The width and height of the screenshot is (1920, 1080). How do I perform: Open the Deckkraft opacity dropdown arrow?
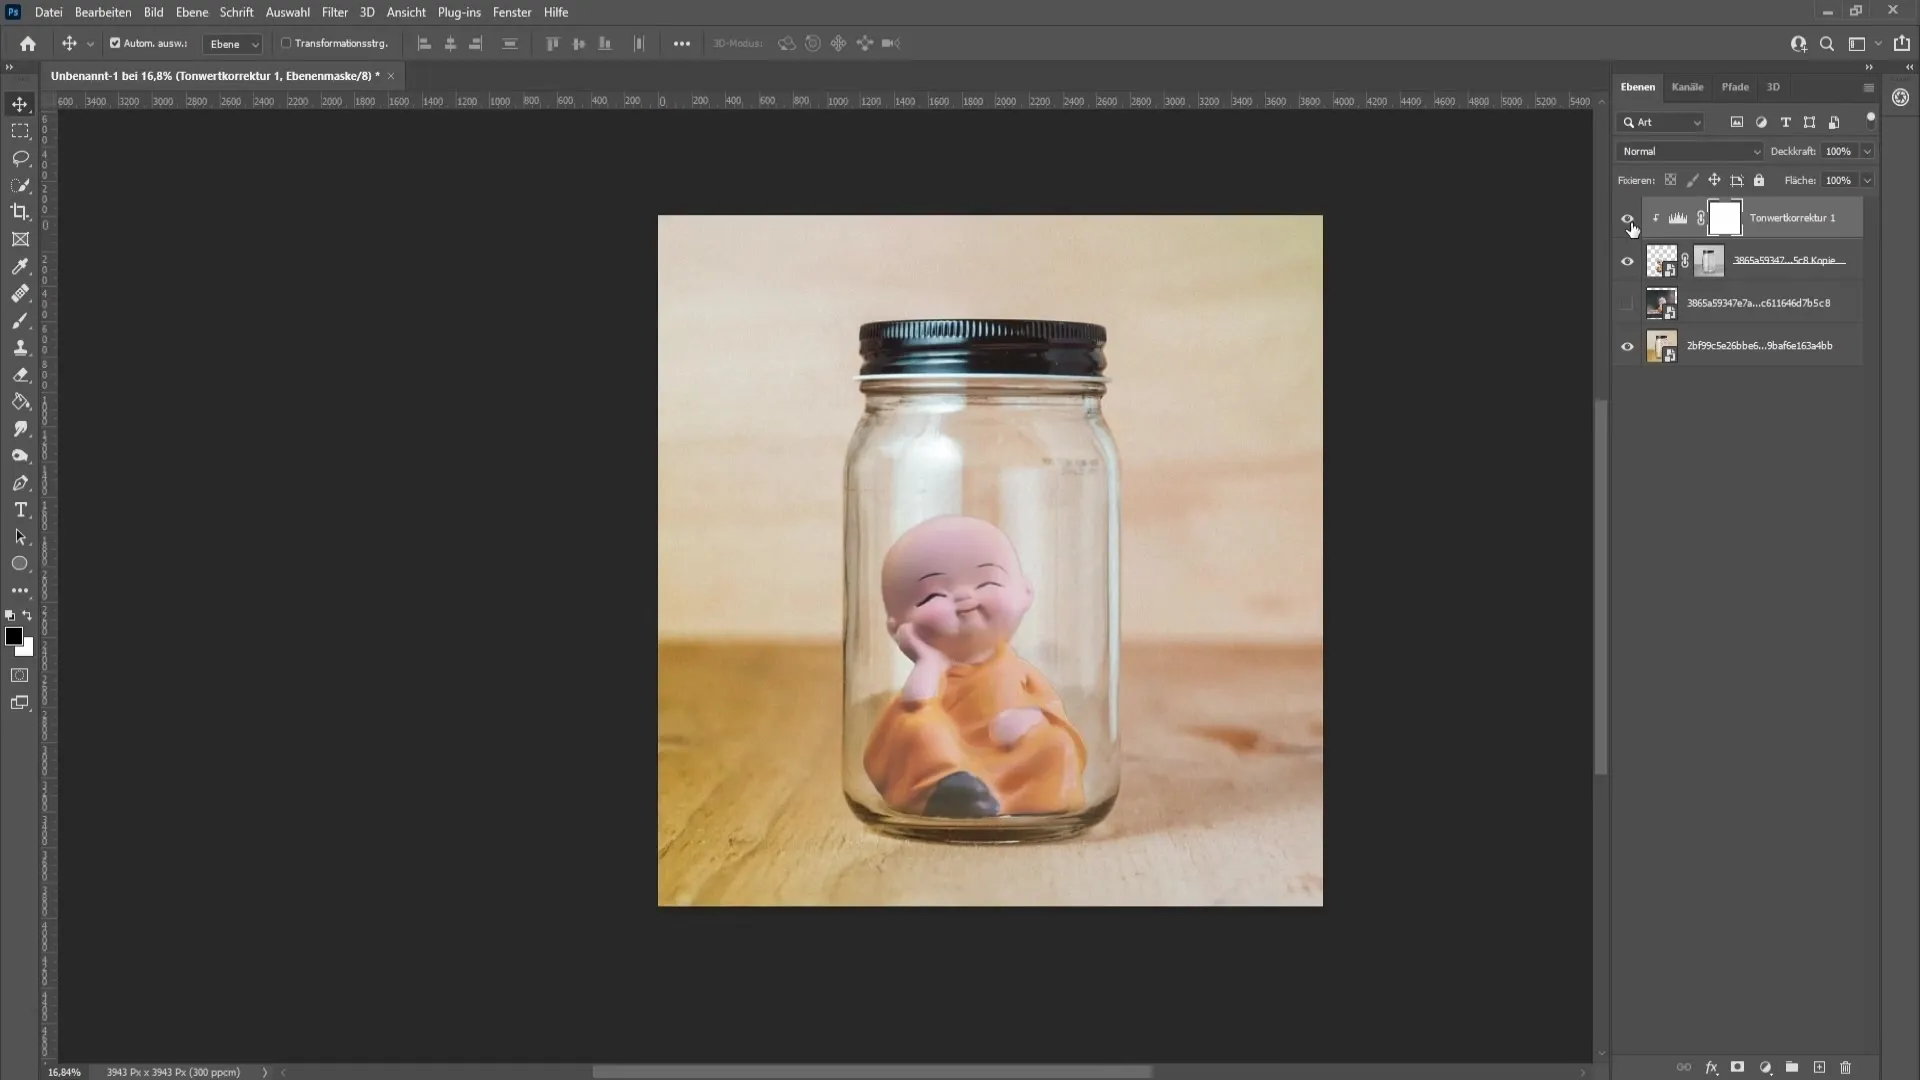pos(1867,151)
